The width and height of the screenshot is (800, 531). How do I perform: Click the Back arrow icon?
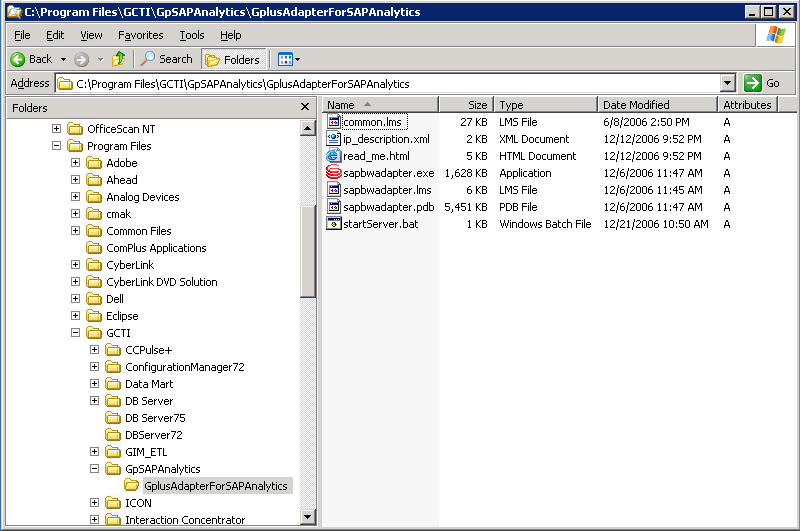tap(18, 59)
